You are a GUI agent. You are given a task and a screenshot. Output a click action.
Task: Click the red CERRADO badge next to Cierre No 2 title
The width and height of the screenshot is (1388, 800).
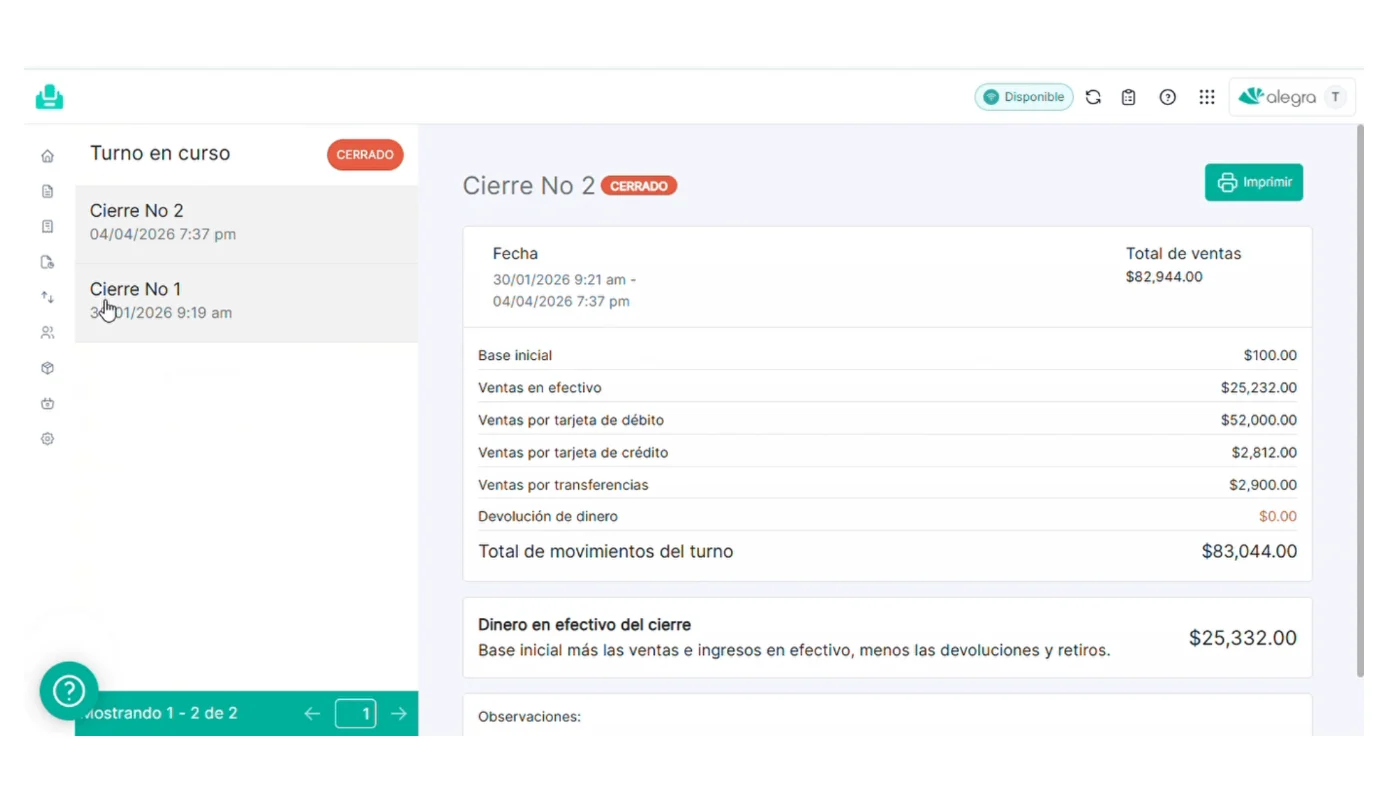[x=639, y=185]
